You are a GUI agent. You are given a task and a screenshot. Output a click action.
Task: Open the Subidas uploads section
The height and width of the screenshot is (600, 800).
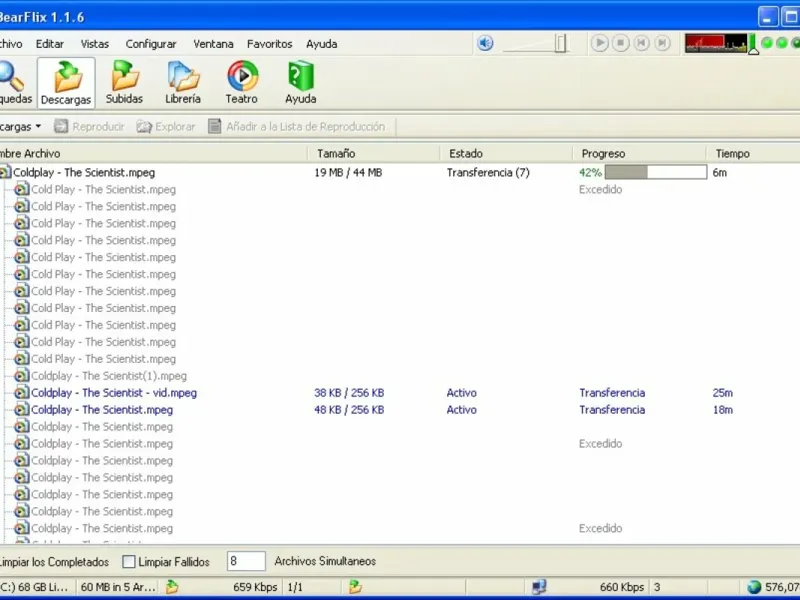[124, 83]
